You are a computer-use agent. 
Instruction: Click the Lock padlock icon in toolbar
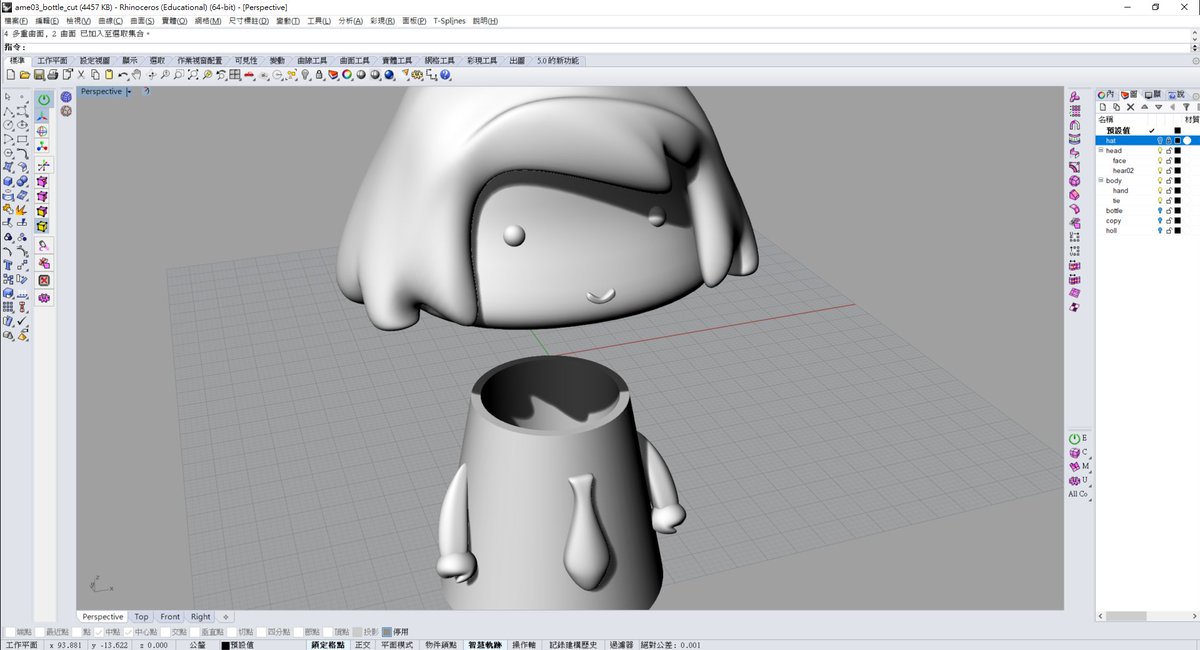[319, 74]
